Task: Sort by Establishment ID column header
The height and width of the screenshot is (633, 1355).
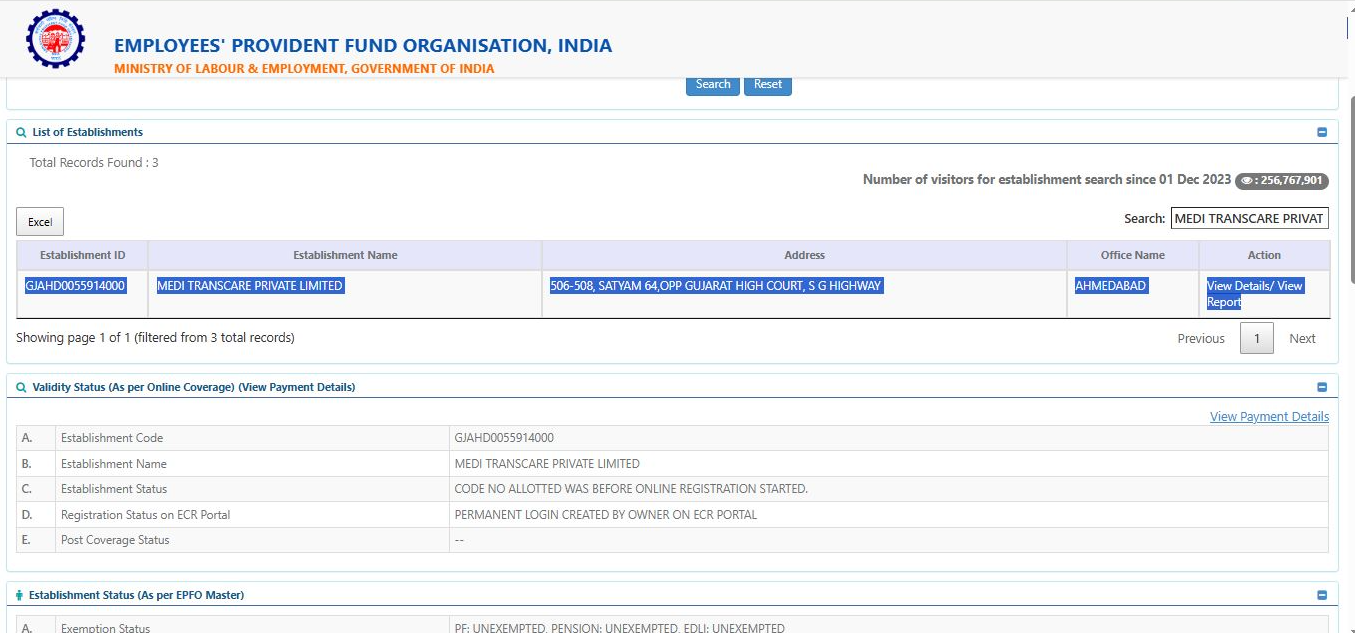Action: tap(82, 255)
